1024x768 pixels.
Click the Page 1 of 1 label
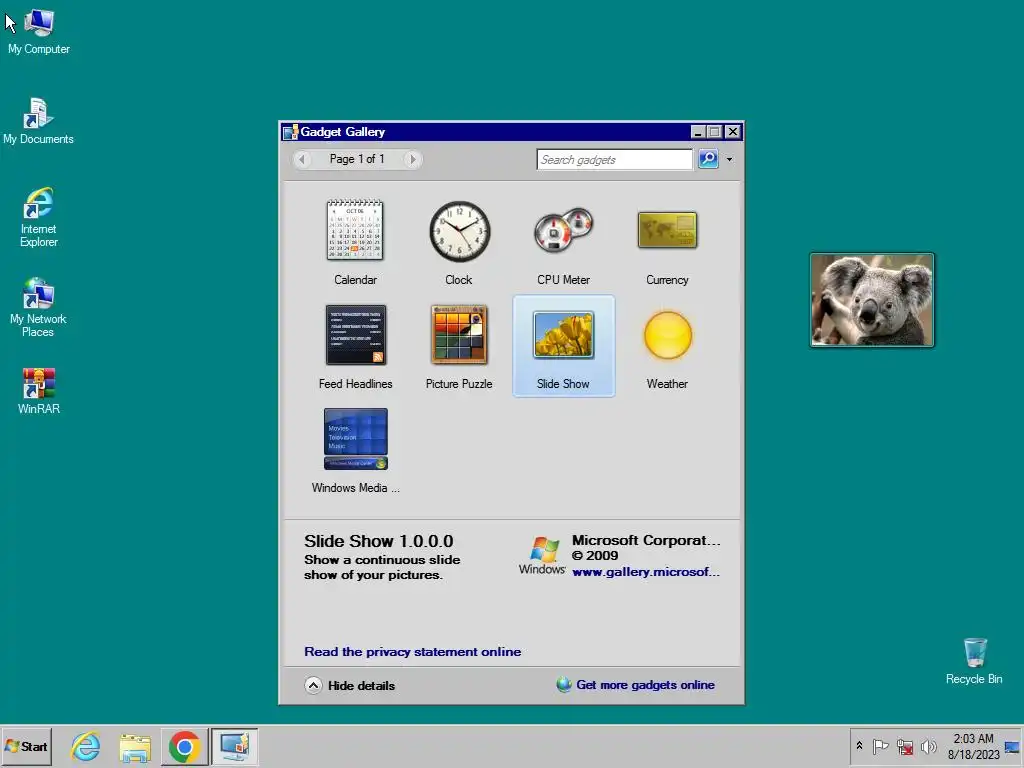[x=357, y=159]
